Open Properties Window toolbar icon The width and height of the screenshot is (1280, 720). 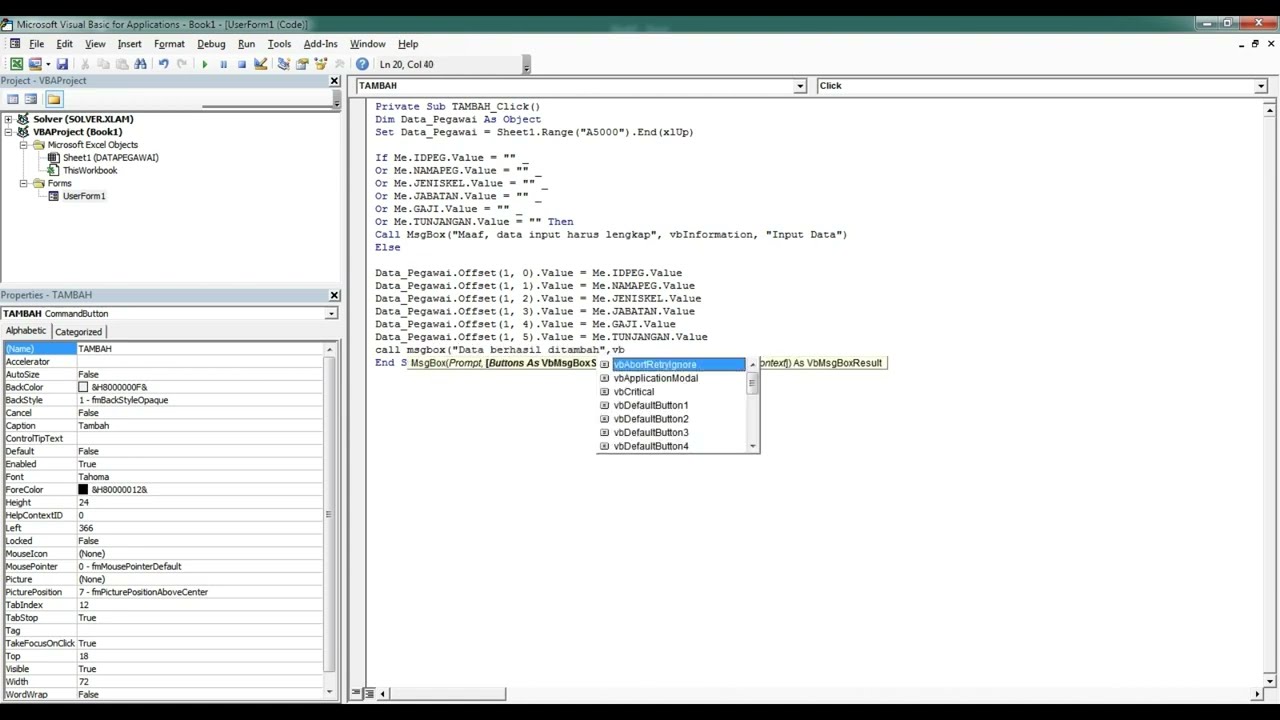[302, 64]
